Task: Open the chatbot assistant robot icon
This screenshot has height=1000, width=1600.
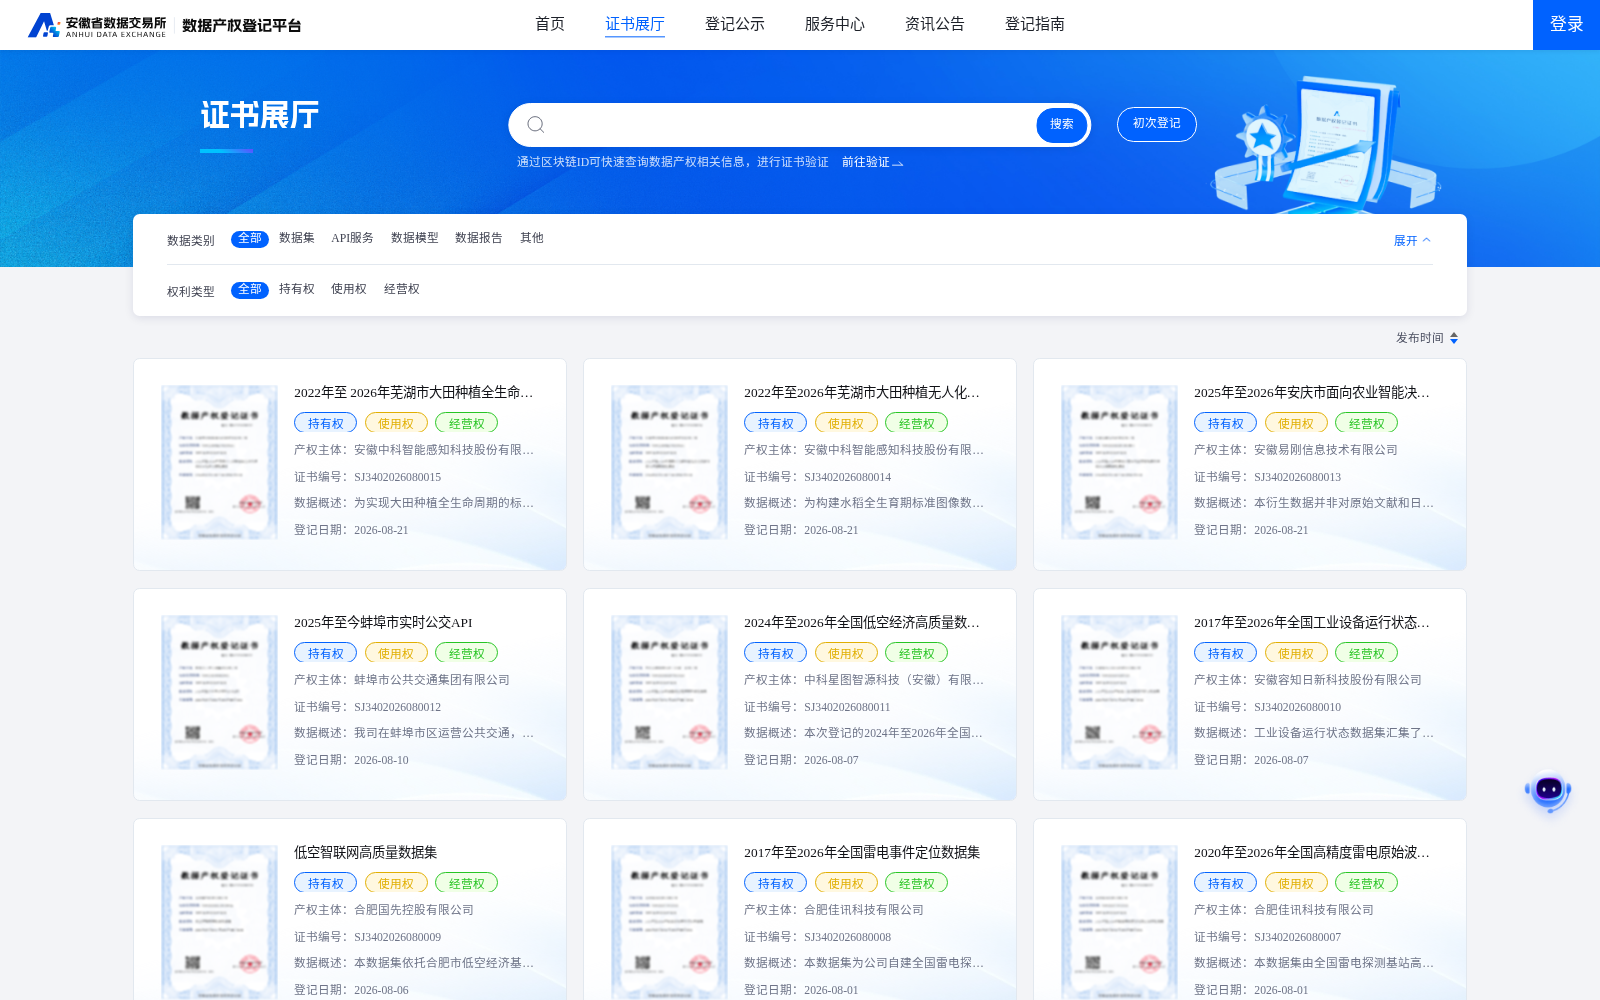Action: click(1548, 791)
